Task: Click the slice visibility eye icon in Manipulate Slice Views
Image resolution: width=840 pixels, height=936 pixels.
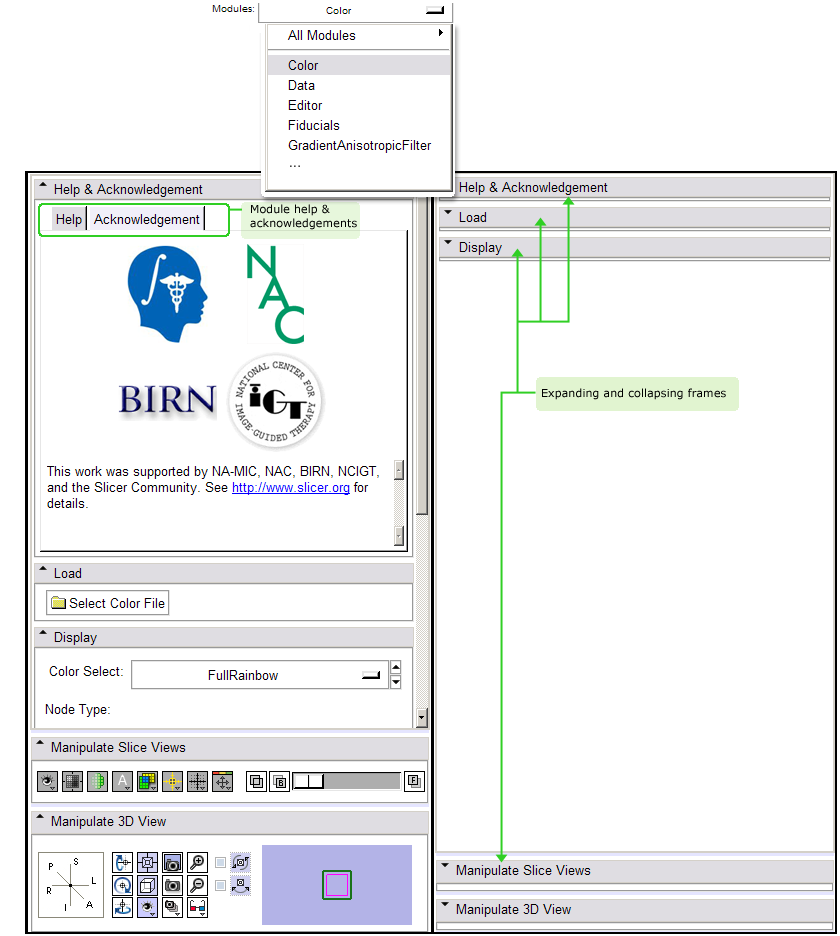Action: [46, 782]
